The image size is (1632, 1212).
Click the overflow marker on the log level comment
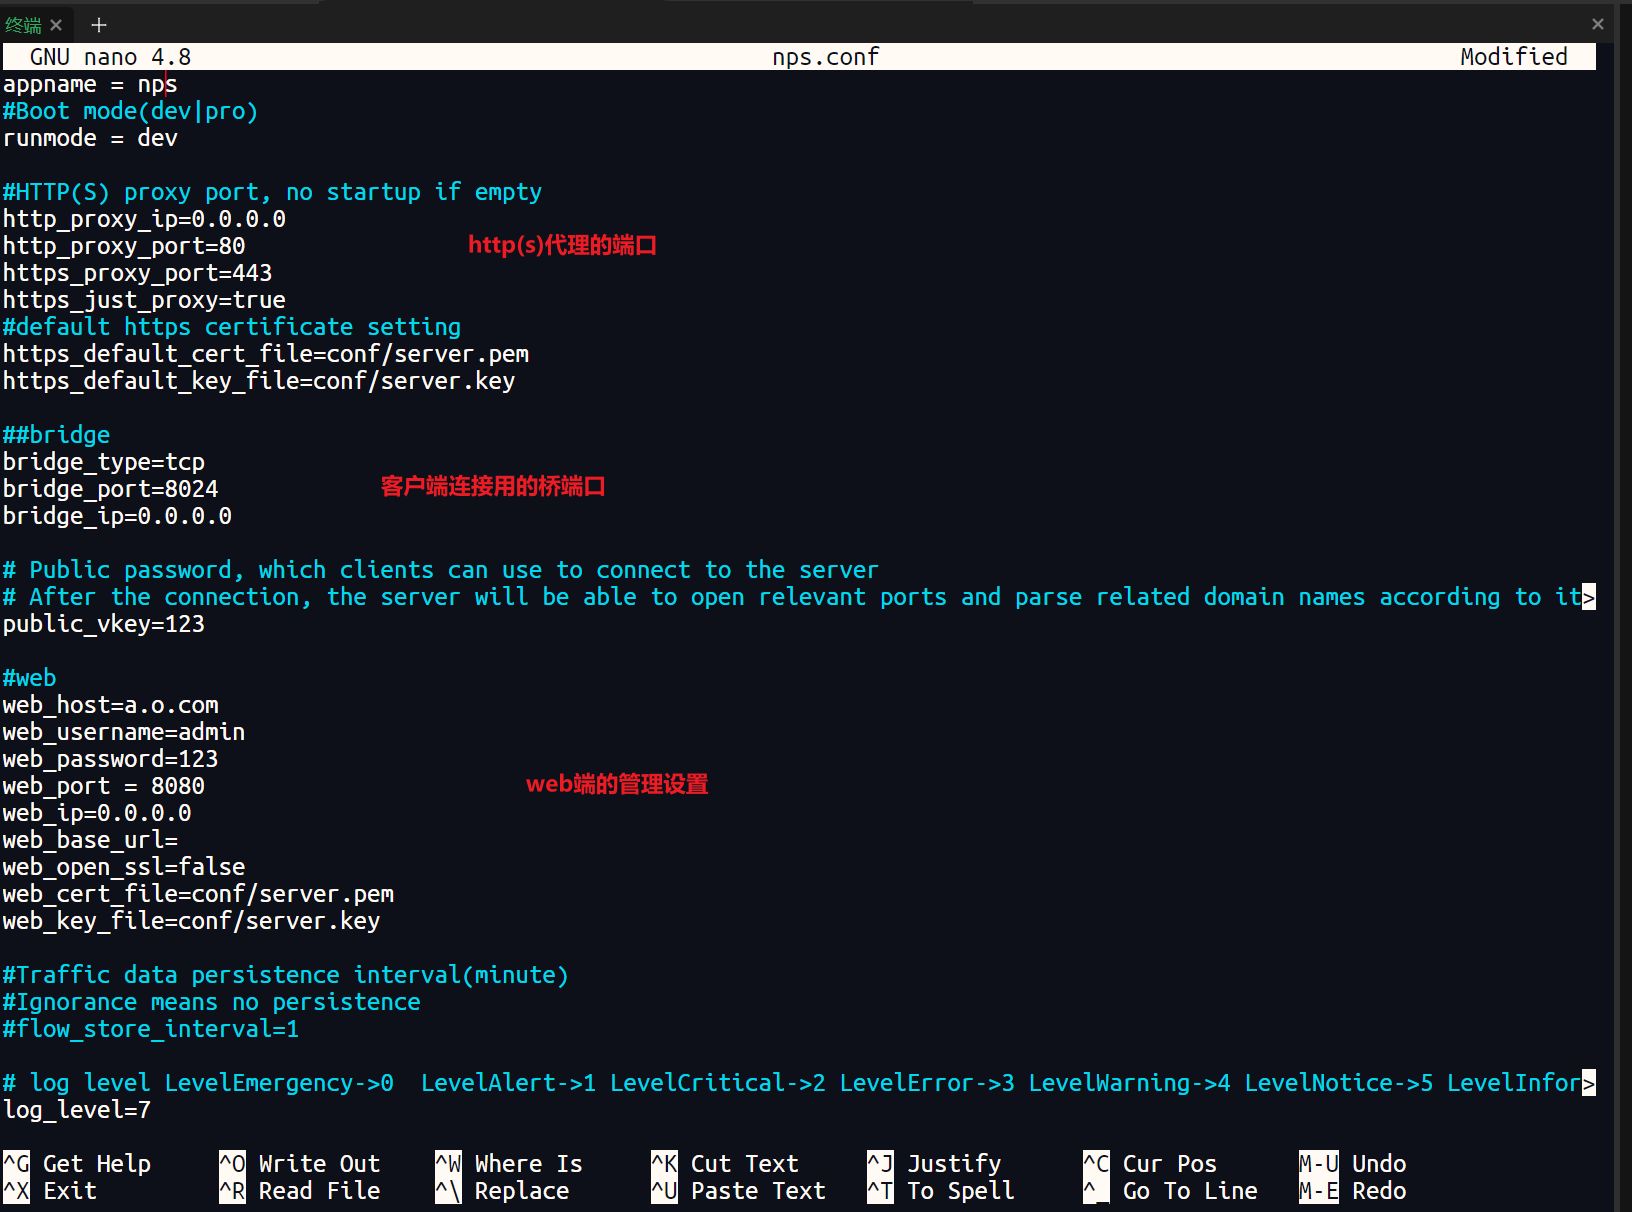[x=1588, y=1084]
